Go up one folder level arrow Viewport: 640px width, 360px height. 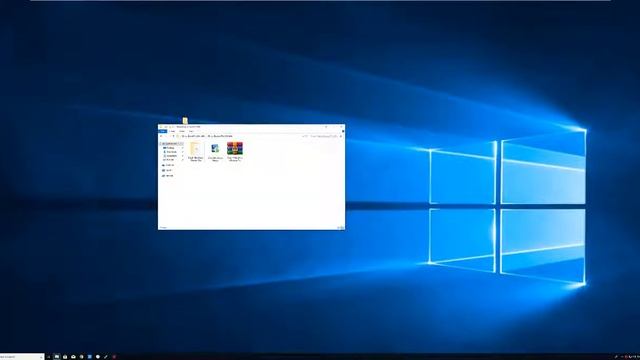(173, 136)
